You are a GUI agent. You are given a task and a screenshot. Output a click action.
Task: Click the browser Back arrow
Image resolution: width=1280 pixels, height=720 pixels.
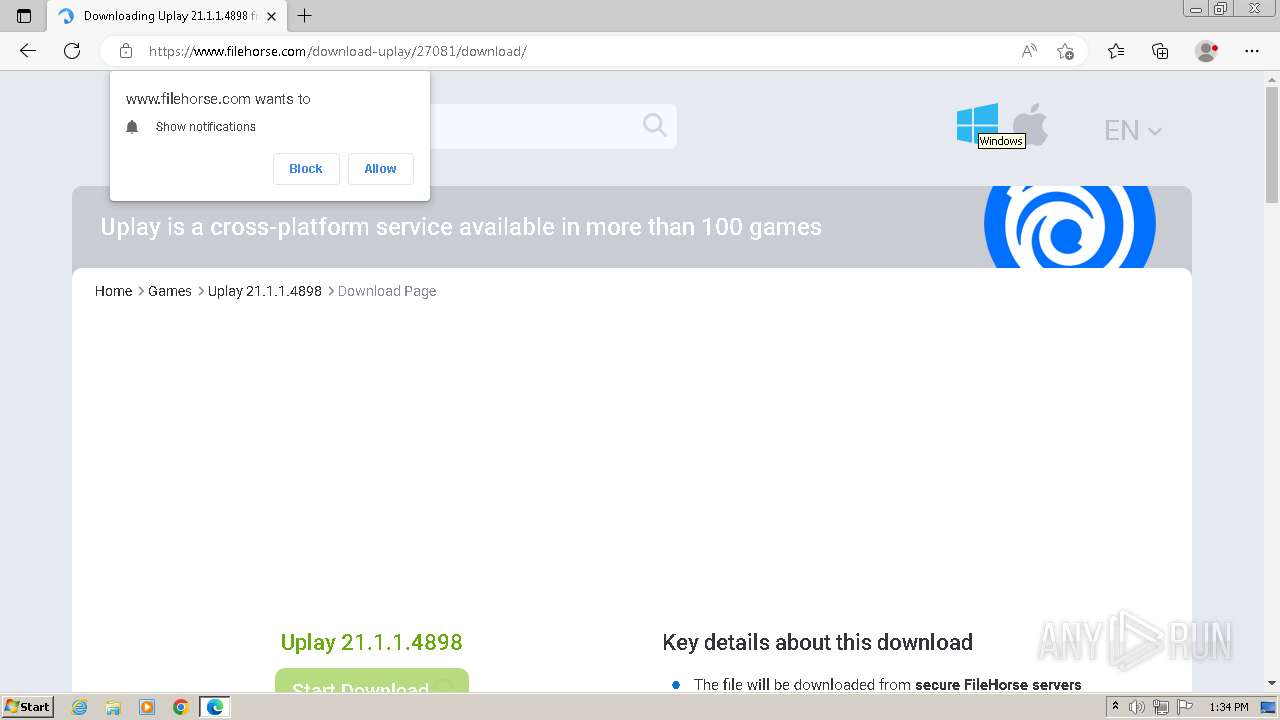click(28, 51)
